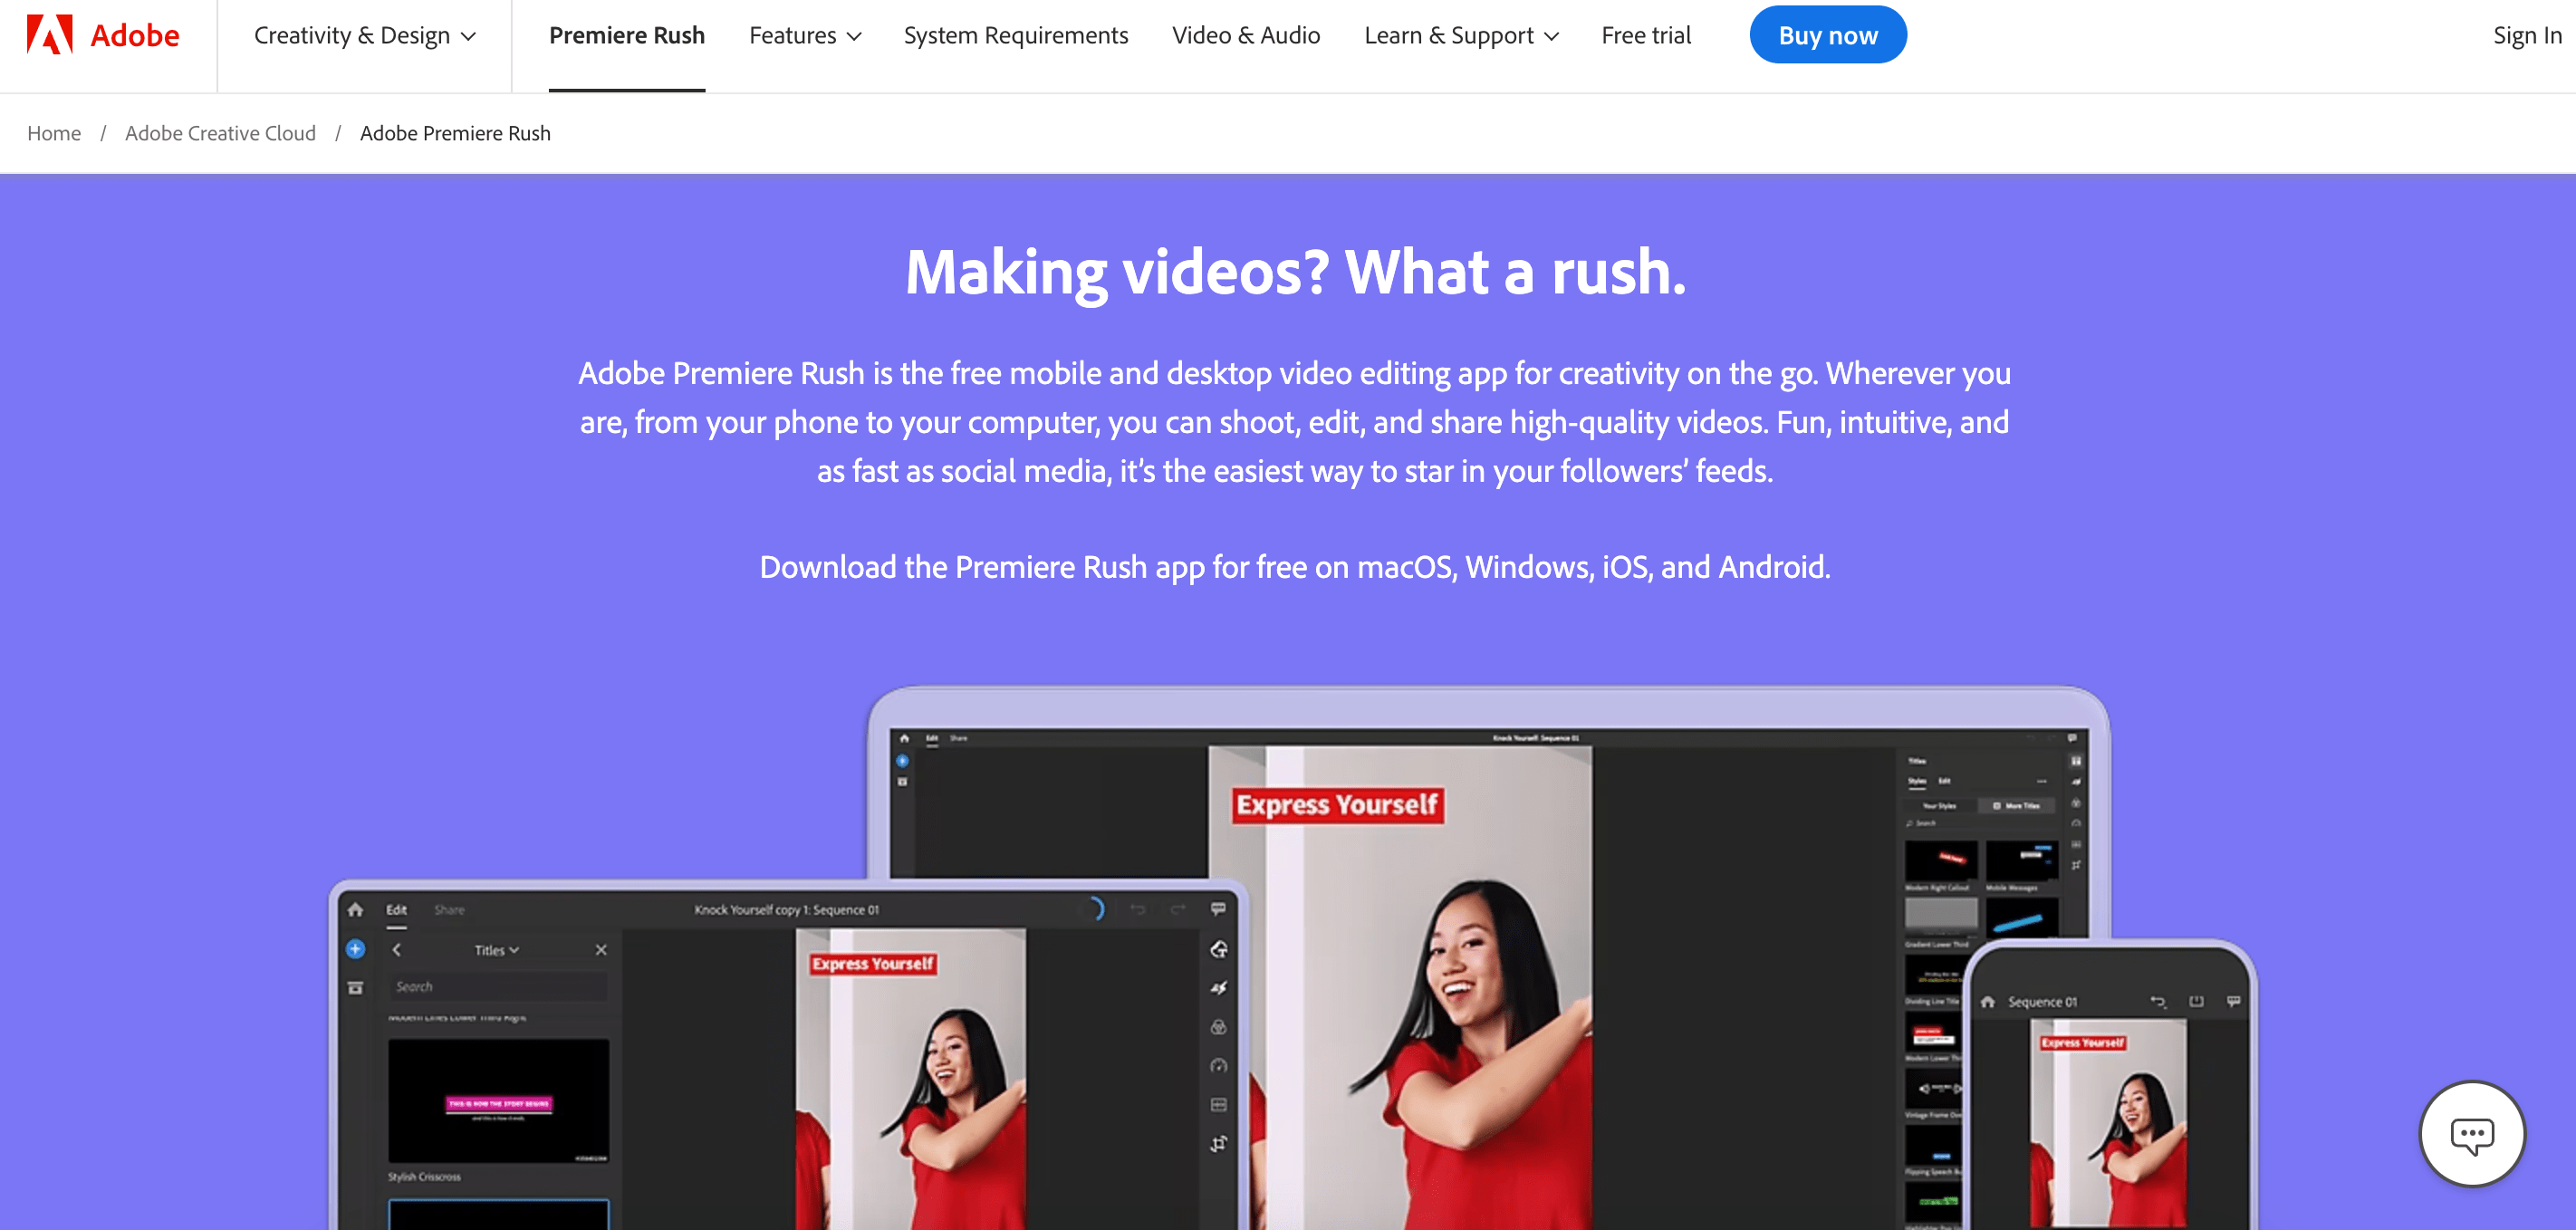Click three-dot options in laptop Titles panel
The width and height of the screenshot is (2576, 1230).
2042,781
